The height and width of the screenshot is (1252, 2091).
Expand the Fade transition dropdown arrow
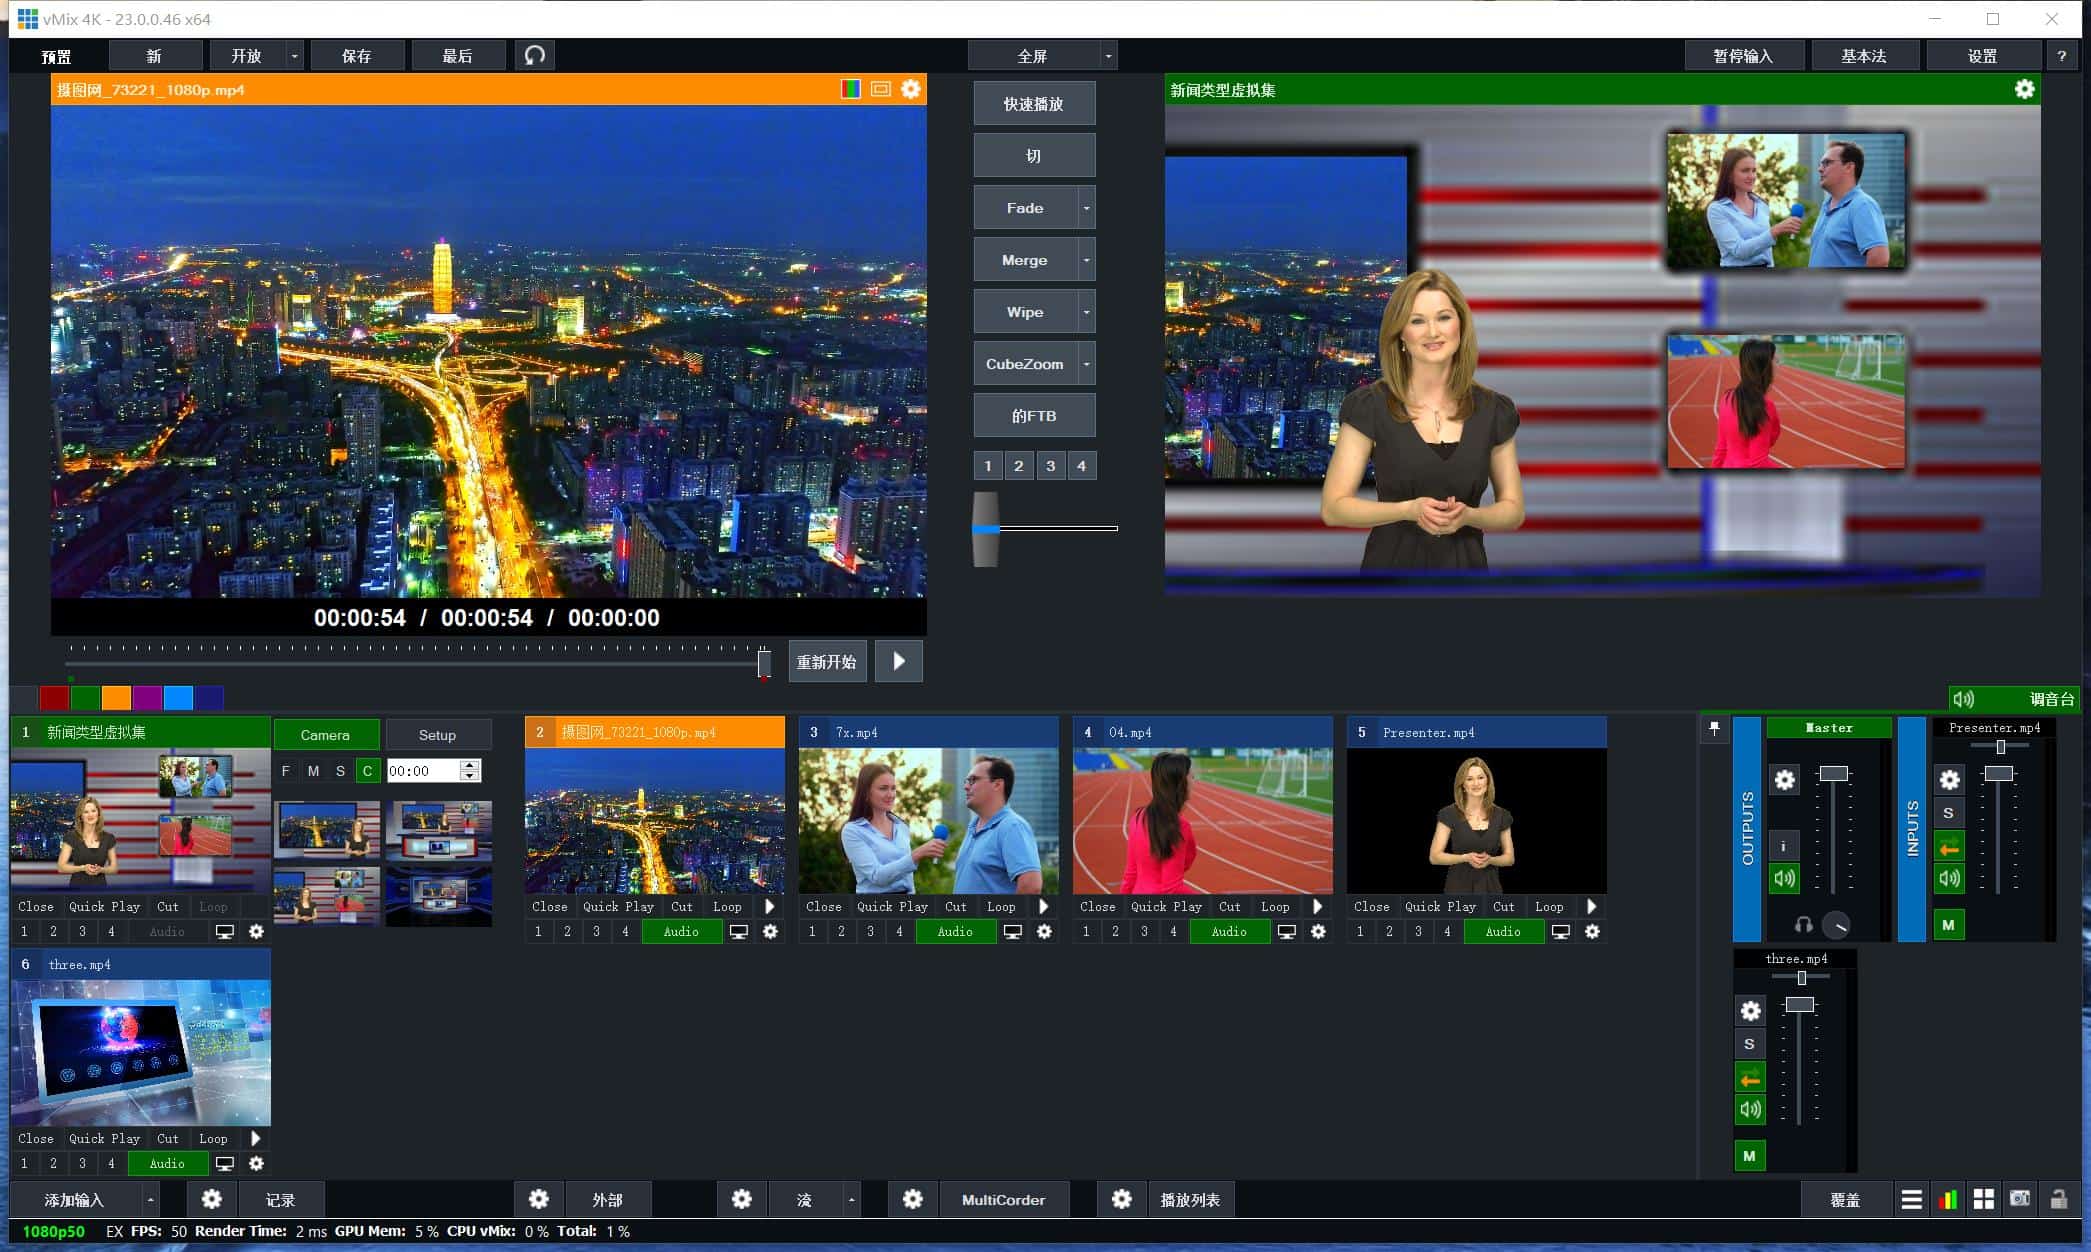pos(1086,208)
